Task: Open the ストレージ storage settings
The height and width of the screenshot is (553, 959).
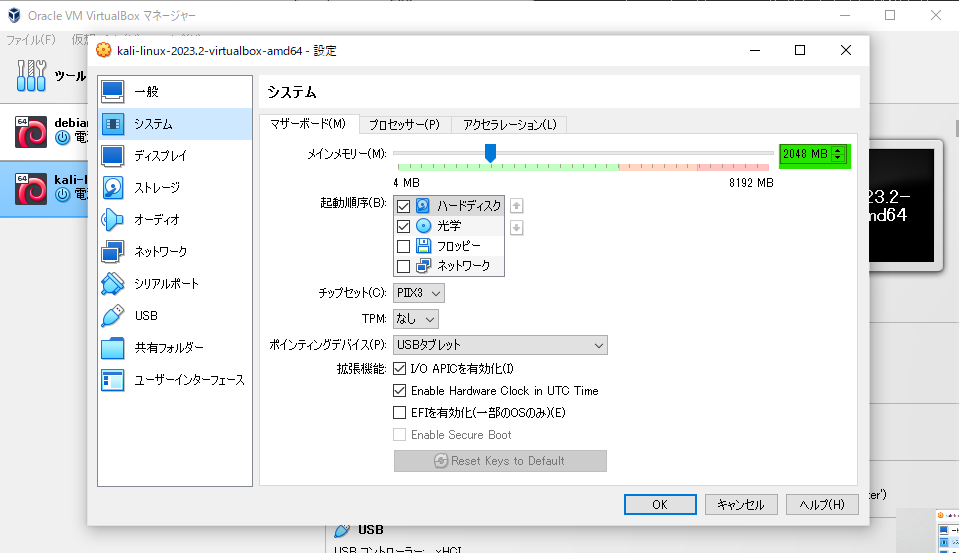Action: point(175,188)
